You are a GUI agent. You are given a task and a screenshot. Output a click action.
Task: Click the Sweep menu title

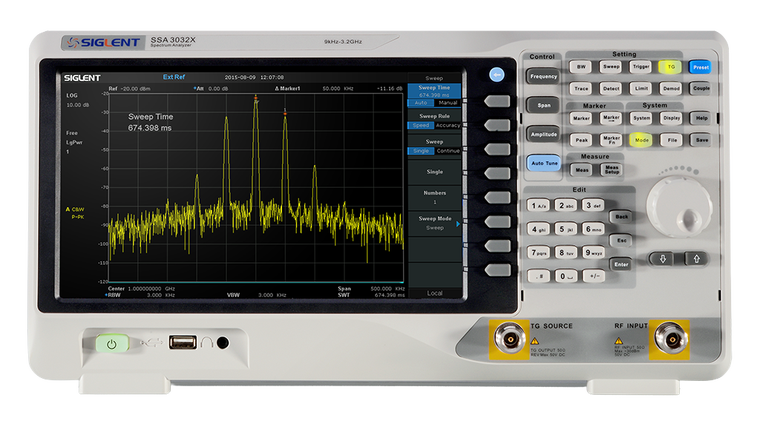[434, 78]
